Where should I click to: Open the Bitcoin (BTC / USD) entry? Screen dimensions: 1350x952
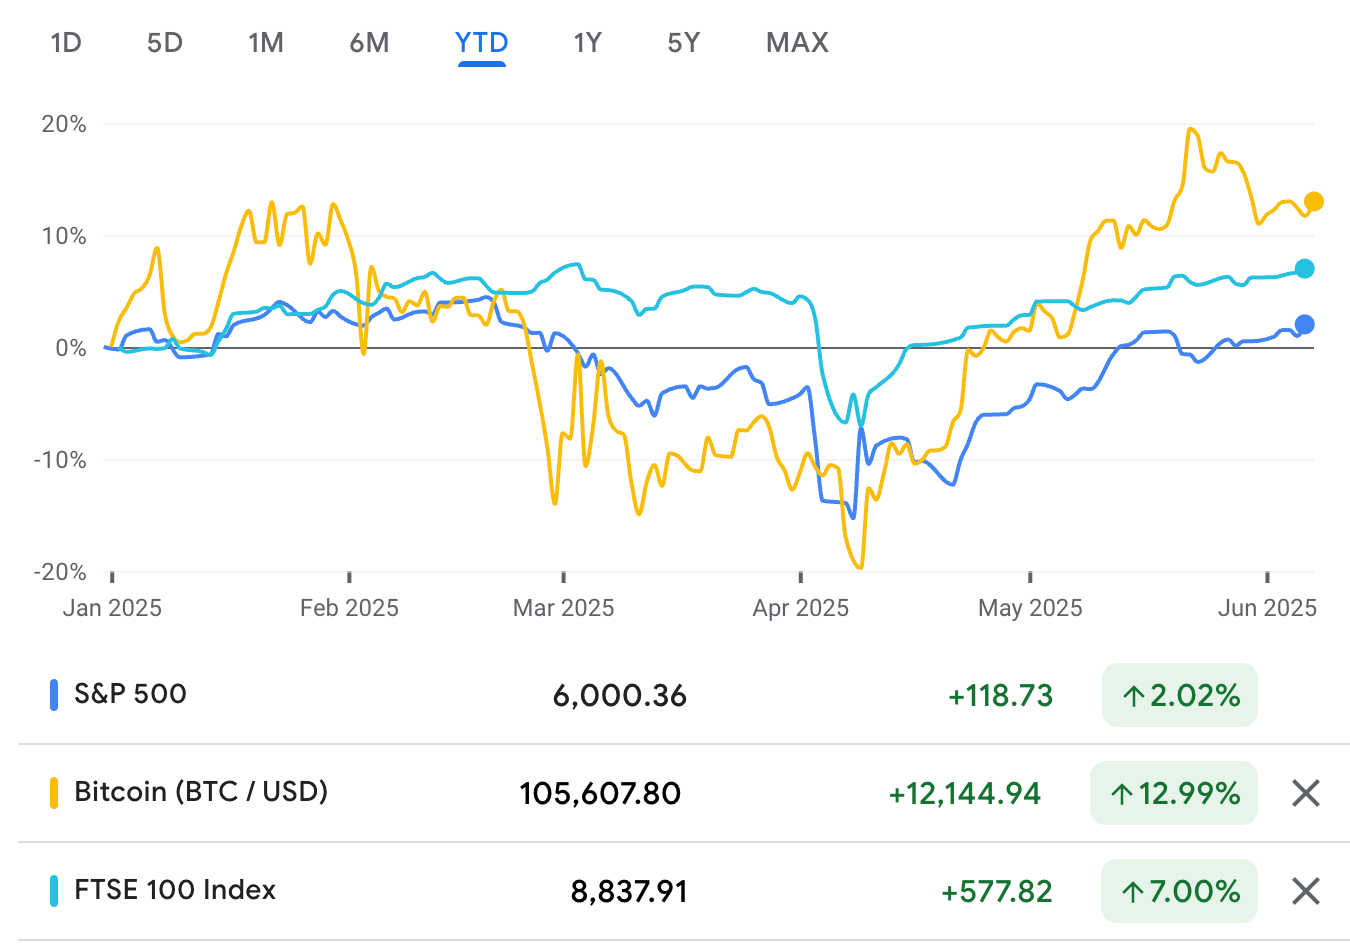click(x=201, y=792)
